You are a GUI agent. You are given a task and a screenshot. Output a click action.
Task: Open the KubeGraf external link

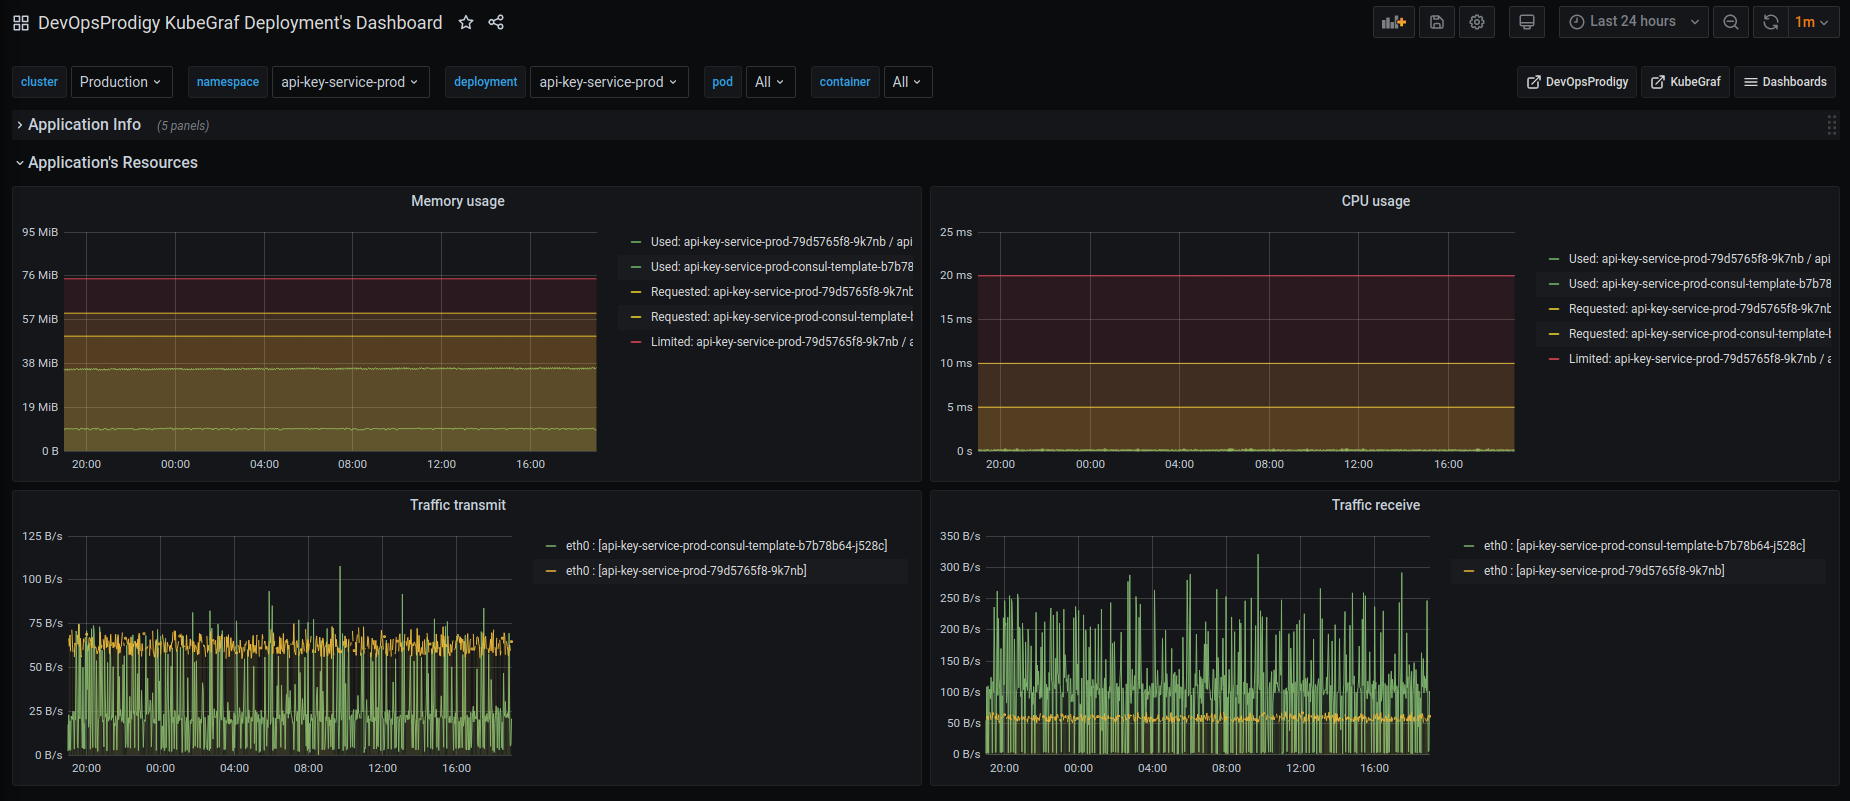[x=1686, y=82]
